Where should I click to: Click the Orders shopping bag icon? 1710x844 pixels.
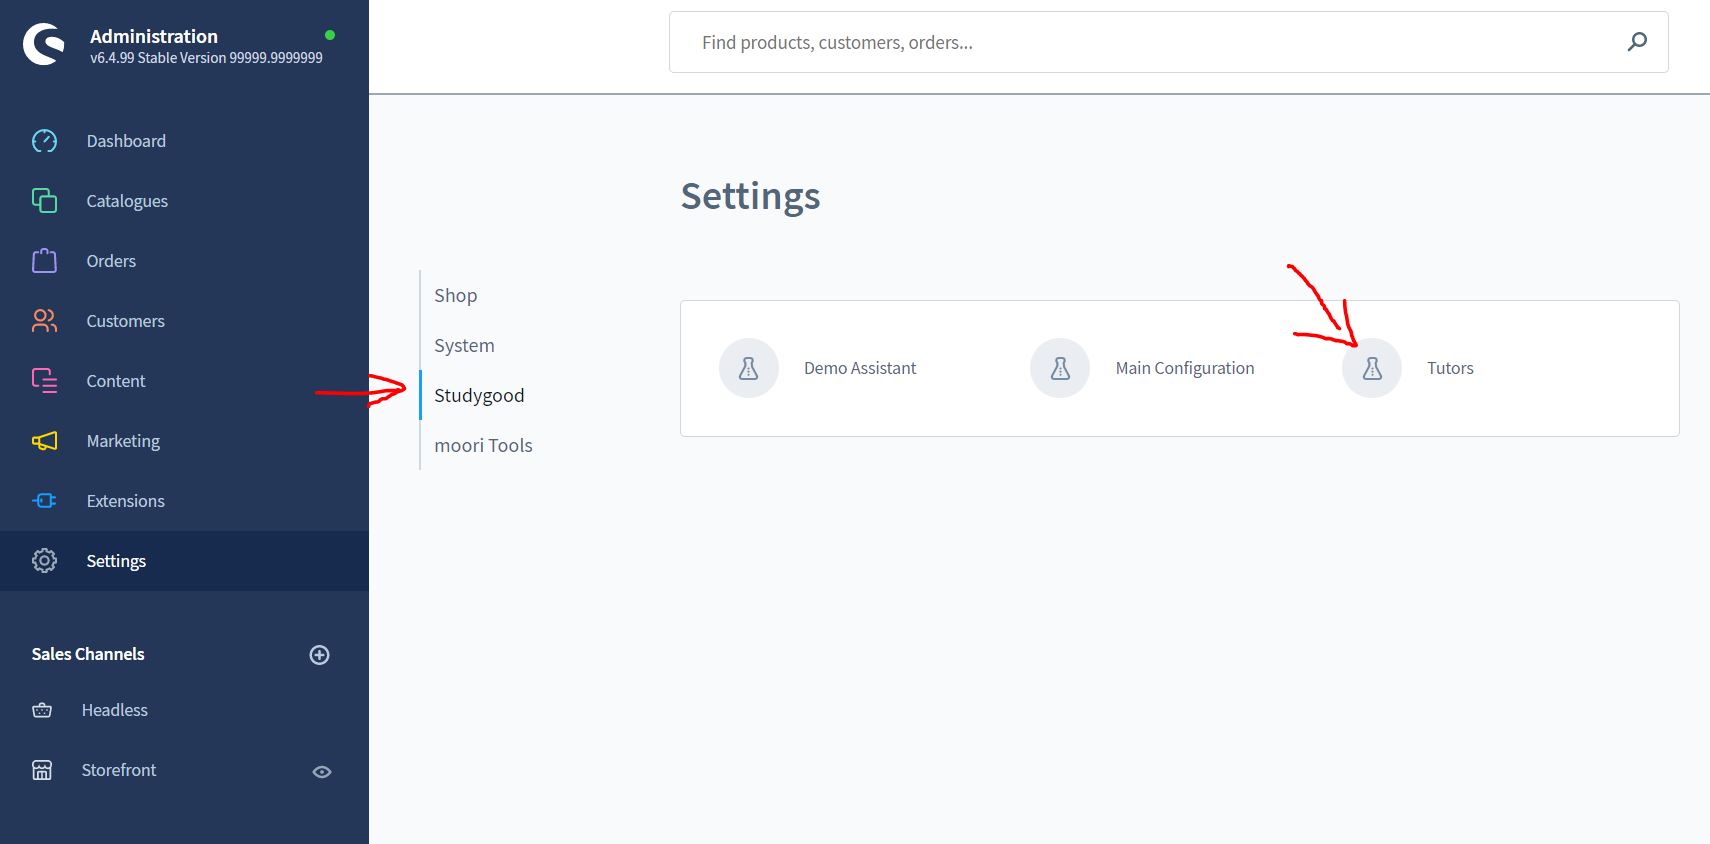[x=44, y=261]
